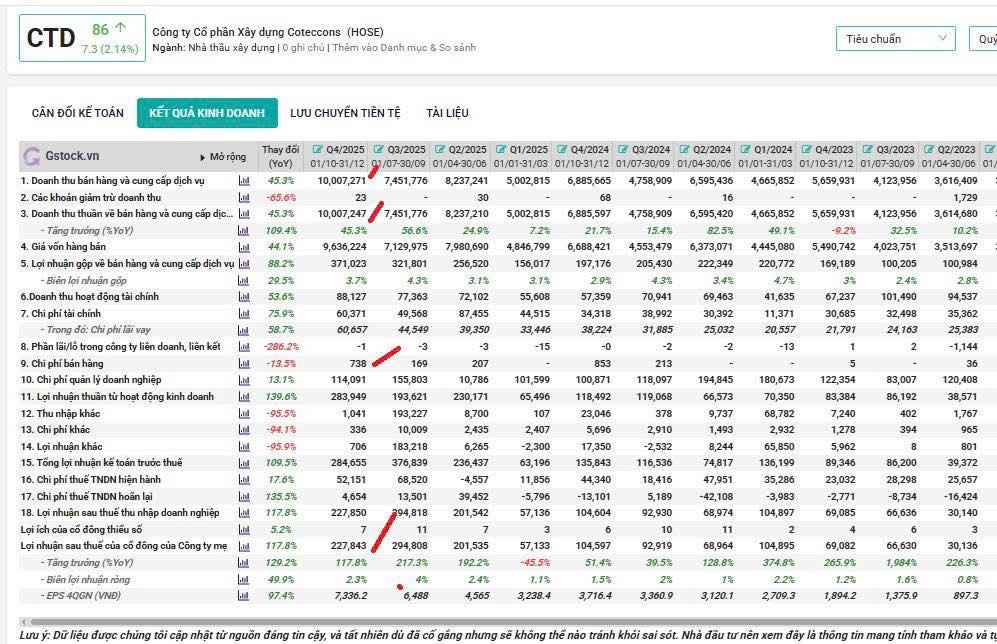
Task: Open chart icon for Chi phí tài chính row
Action: point(244,313)
